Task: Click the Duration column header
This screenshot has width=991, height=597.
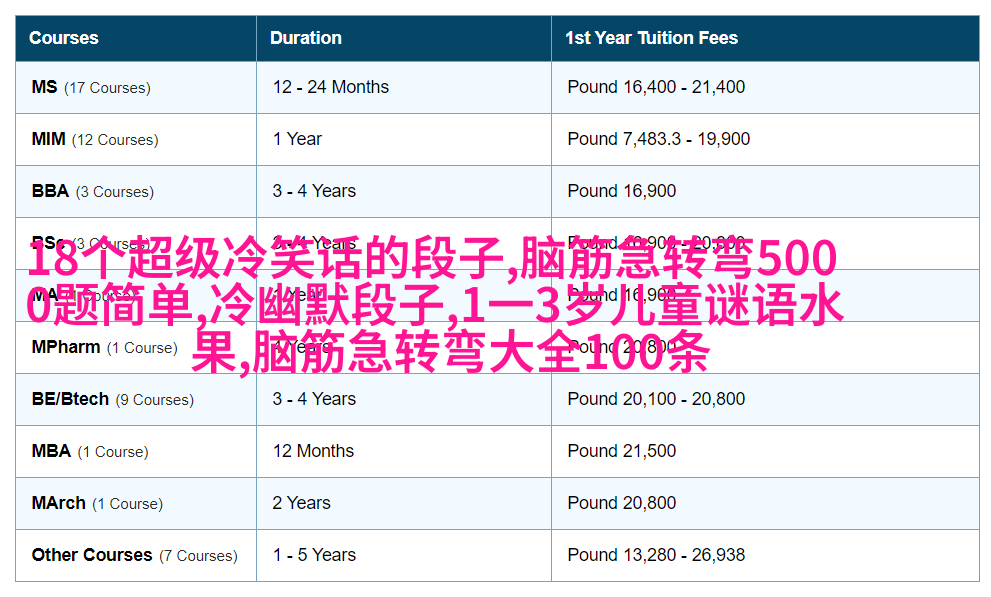Action: [306, 38]
